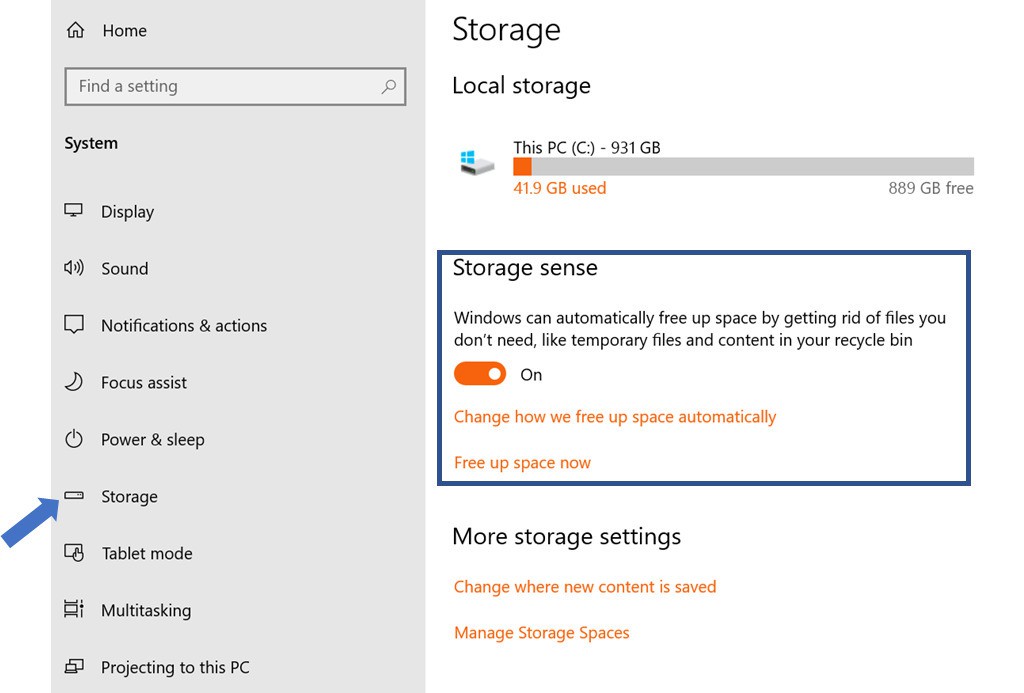
Task: Go to Tablet mode settings
Action: click(x=147, y=553)
